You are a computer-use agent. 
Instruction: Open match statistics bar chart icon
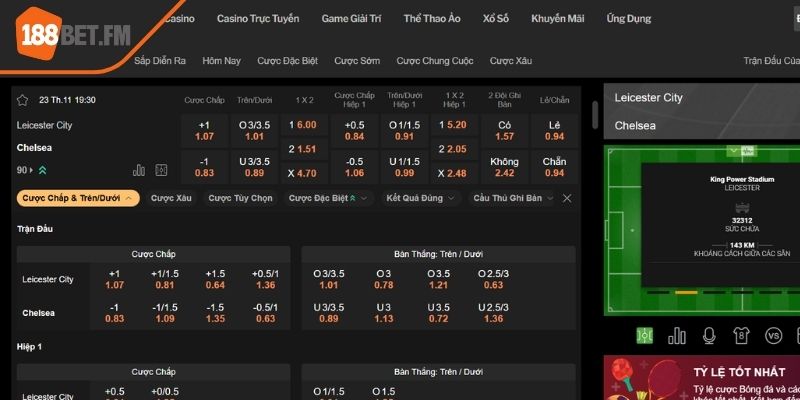(139, 170)
